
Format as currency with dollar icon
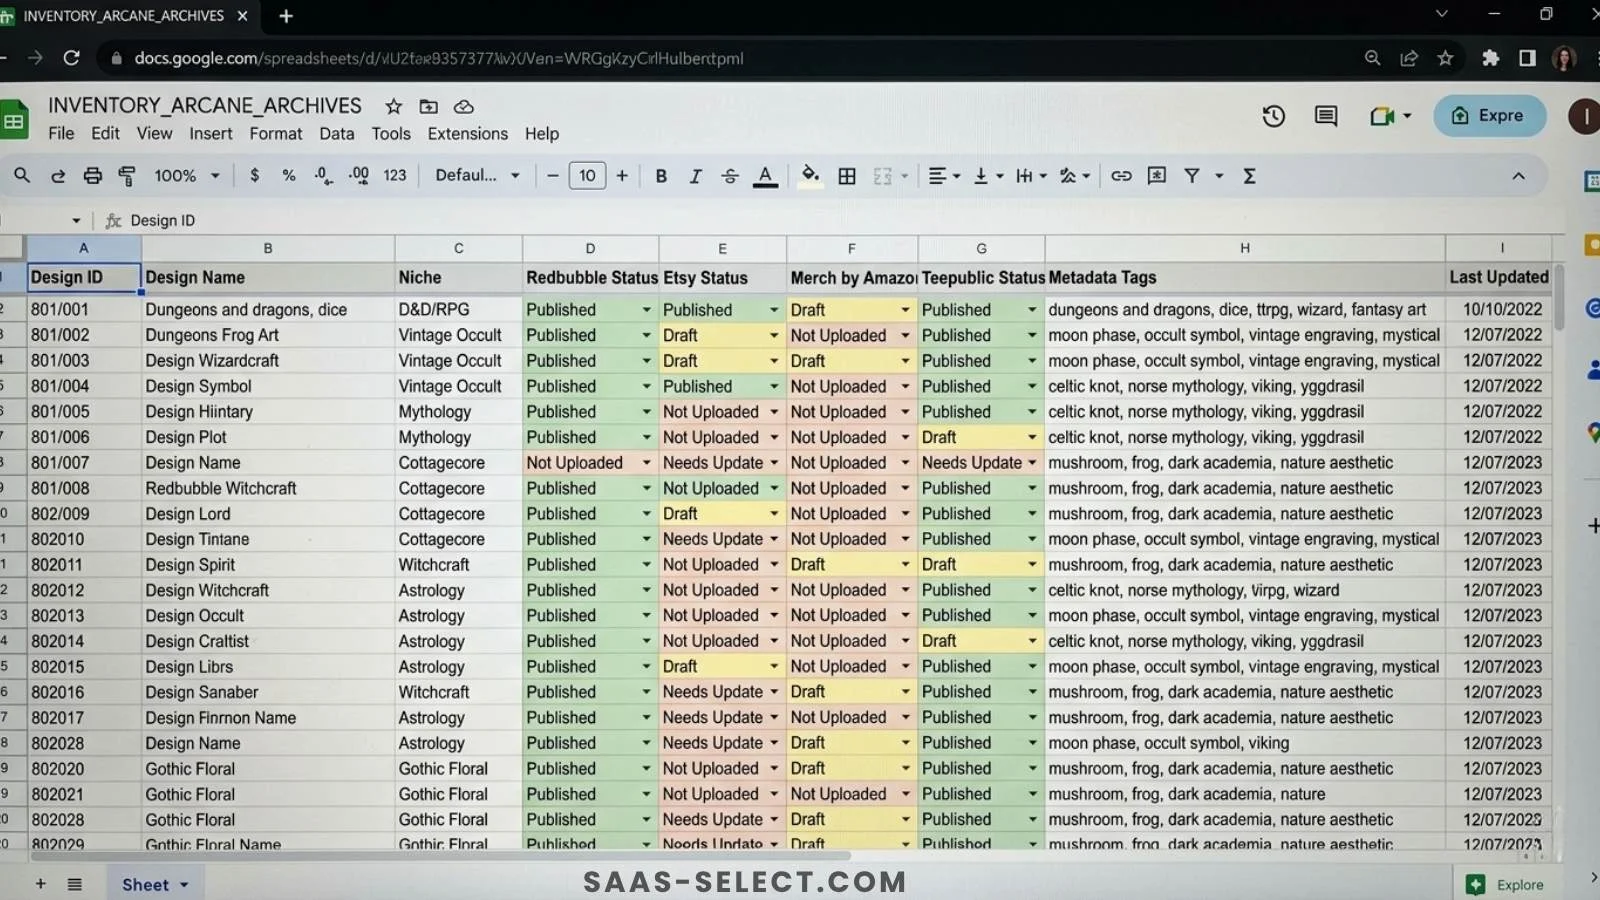[255, 175]
